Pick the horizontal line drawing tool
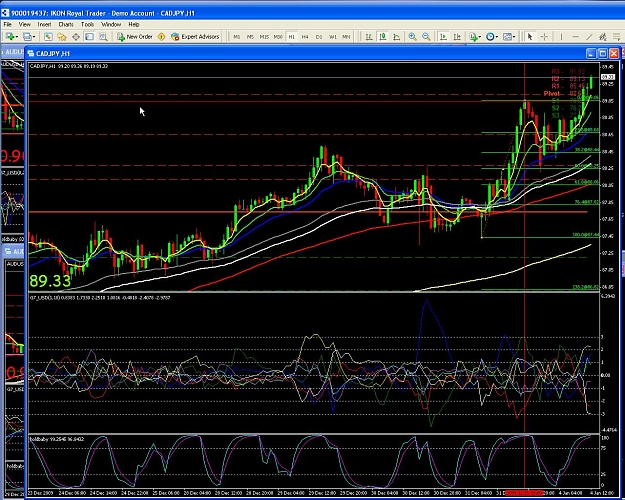Viewport: 625px width, 500px height. click(576, 37)
